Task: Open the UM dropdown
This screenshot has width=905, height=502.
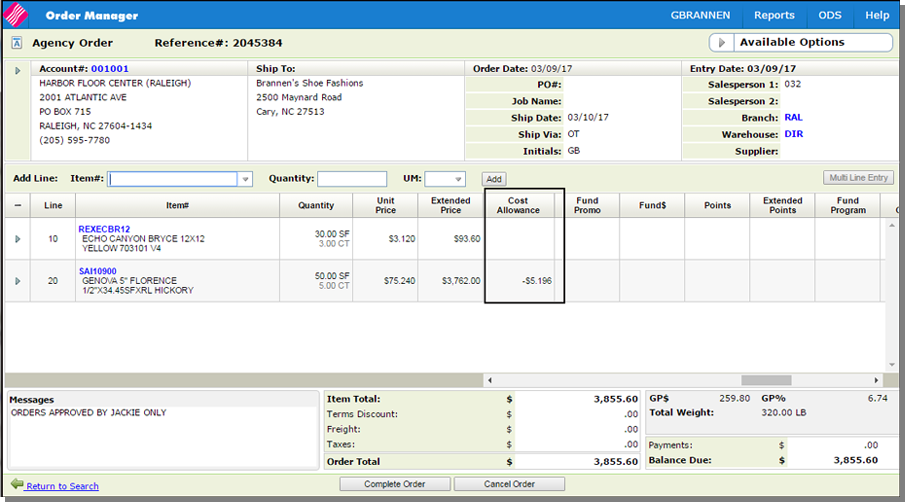Action: point(445,179)
